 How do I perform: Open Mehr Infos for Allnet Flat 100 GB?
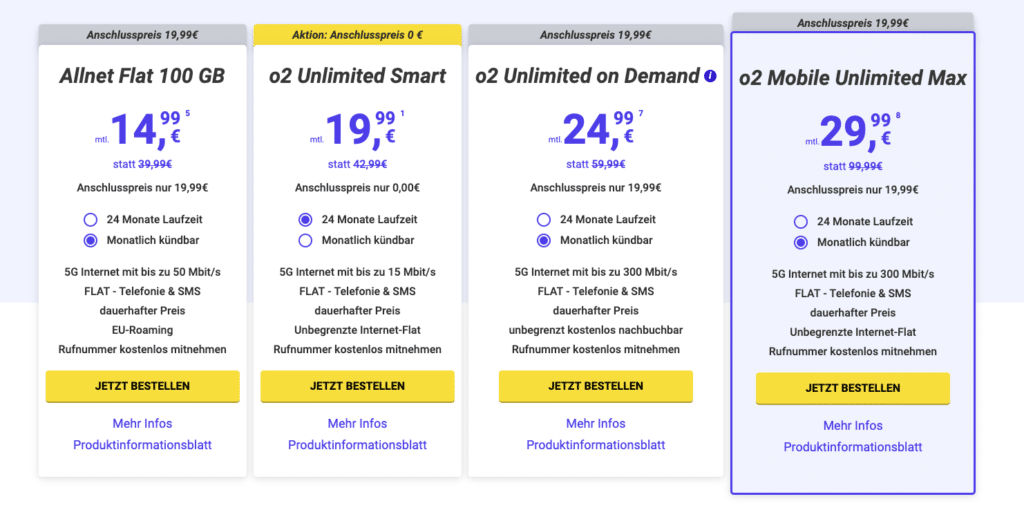pyautogui.click(x=142, y=424)
